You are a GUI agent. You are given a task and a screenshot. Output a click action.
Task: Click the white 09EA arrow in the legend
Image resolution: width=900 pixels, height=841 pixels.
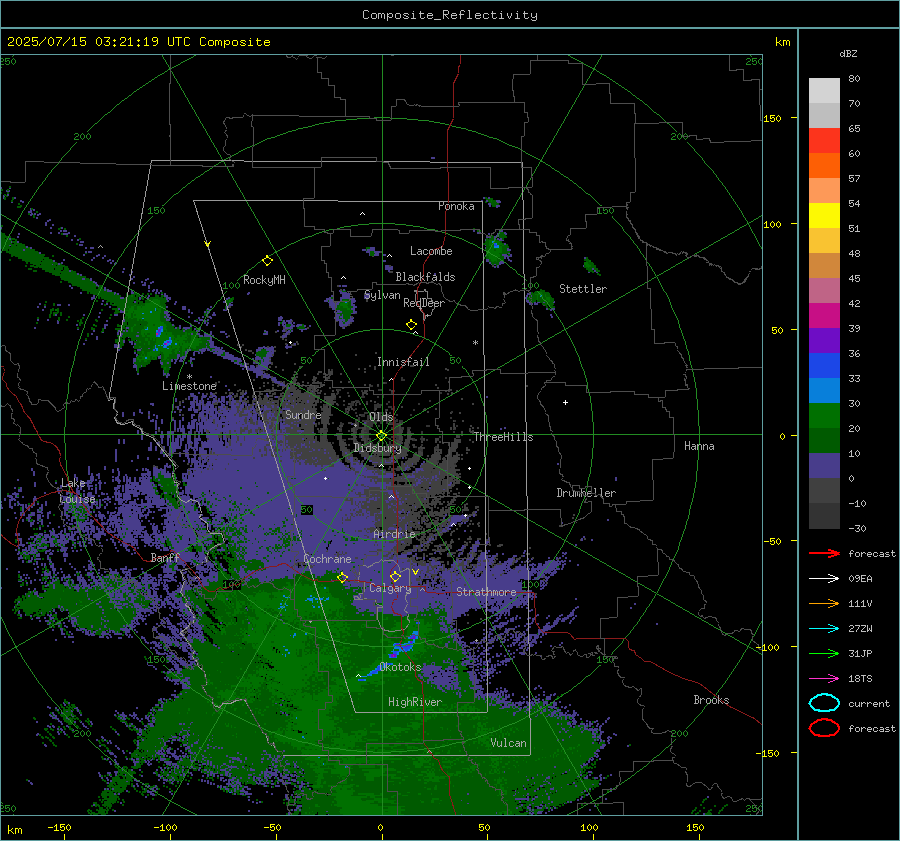point(824,579)
